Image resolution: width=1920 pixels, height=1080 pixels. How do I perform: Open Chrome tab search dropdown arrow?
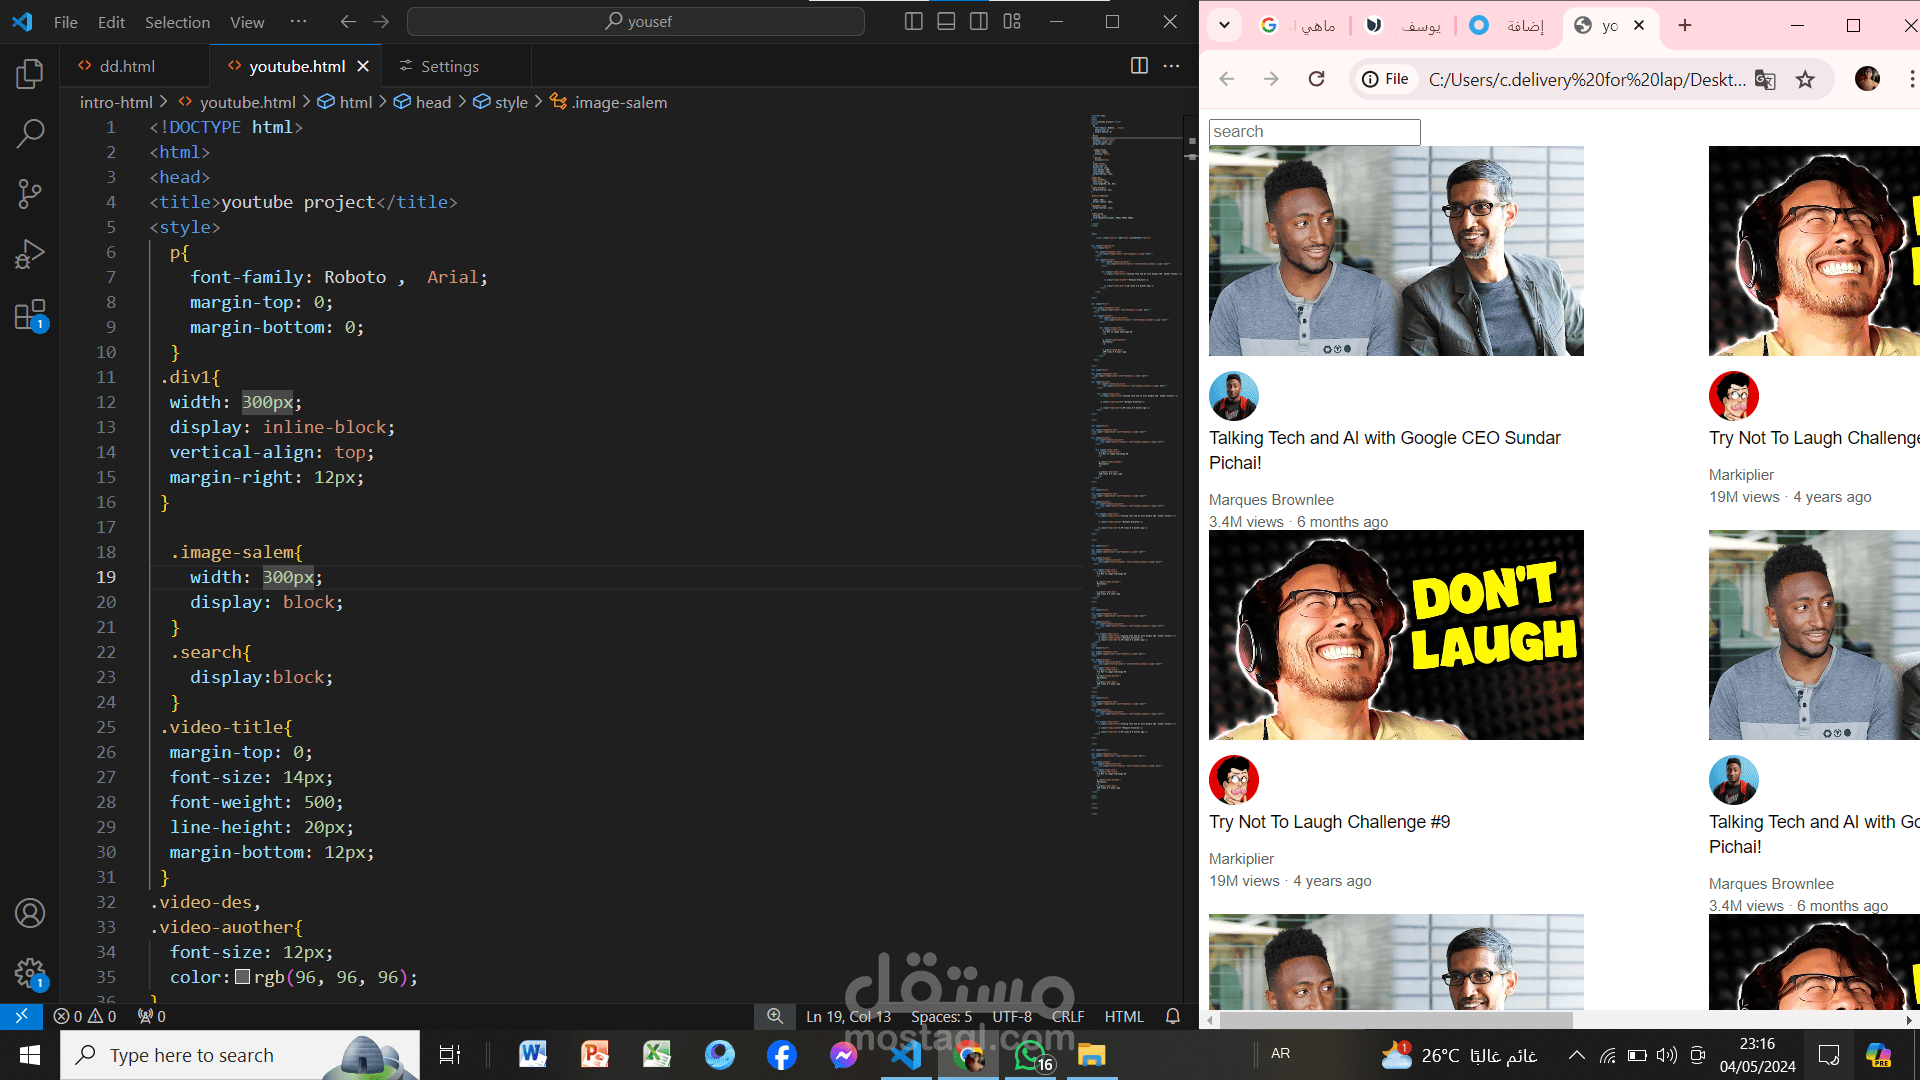pos(1224,25)
